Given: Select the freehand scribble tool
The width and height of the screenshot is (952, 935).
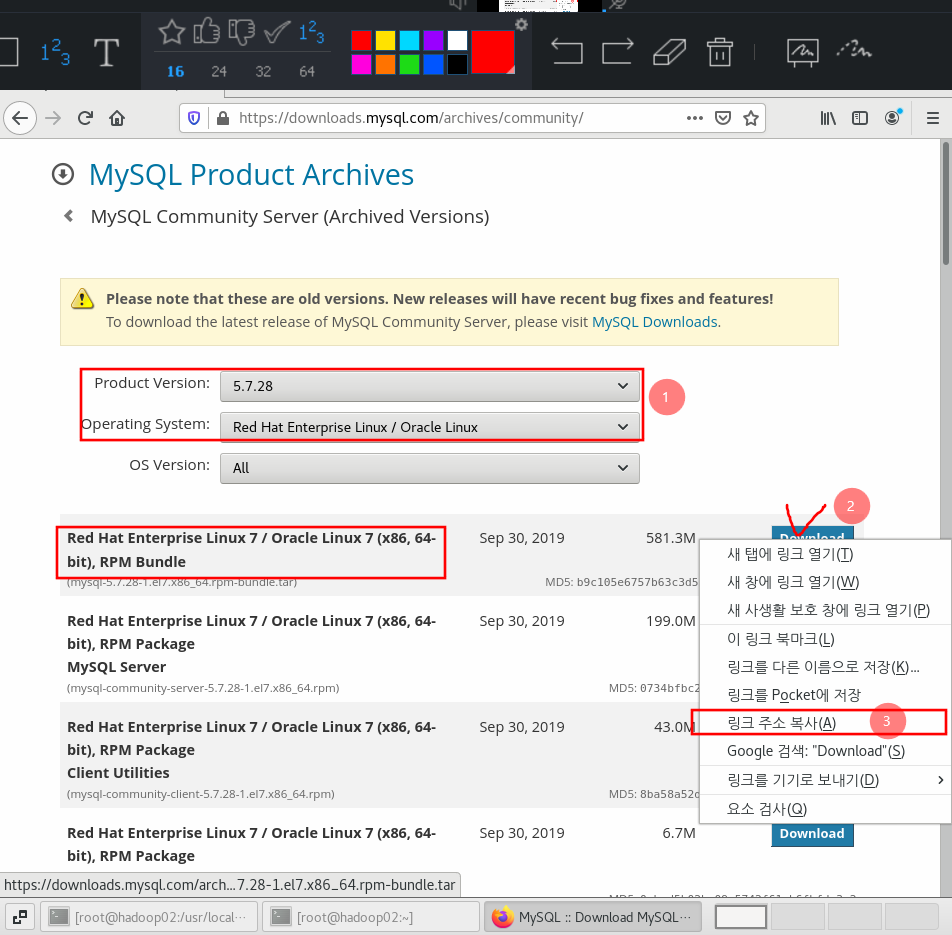Looking at the screenshot, I should [854, 50].
